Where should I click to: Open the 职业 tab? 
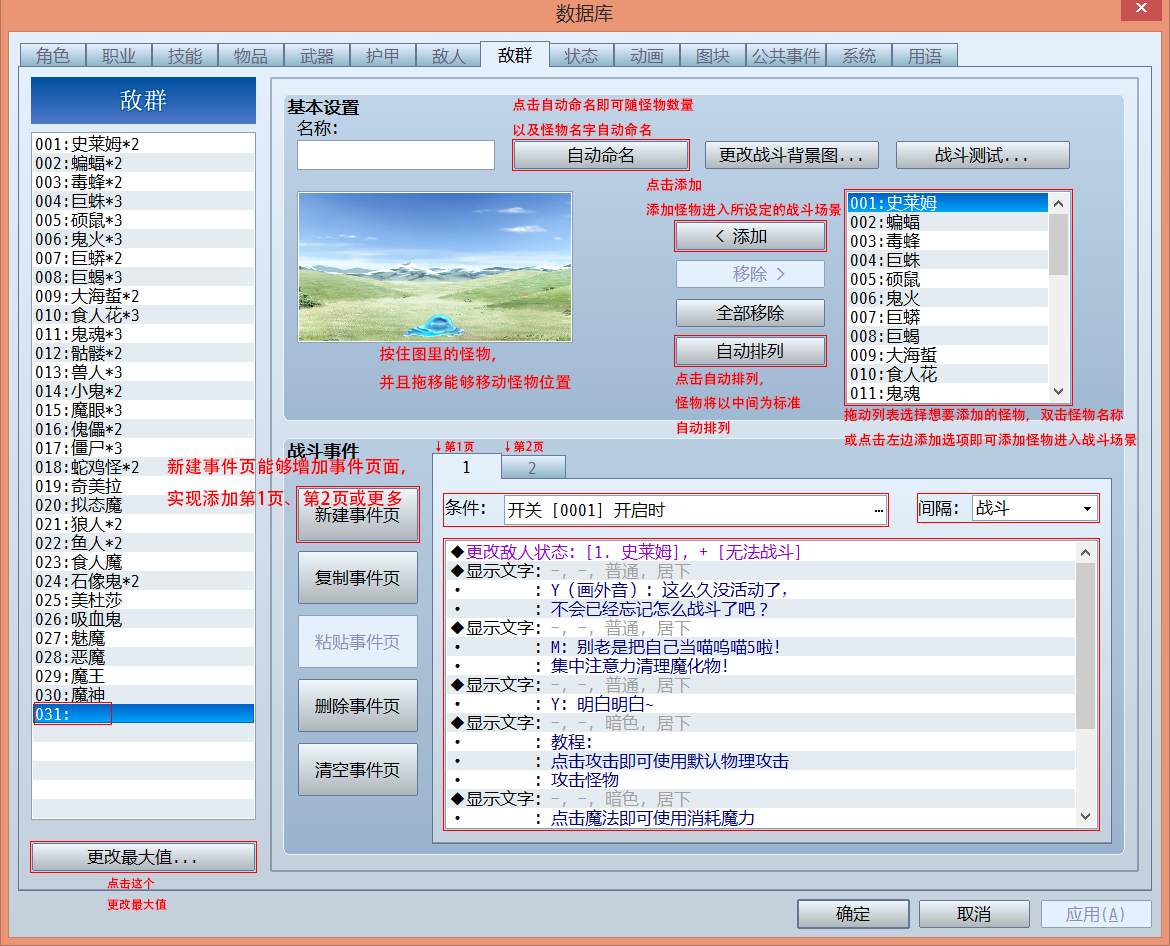click(x=119, y=56)
